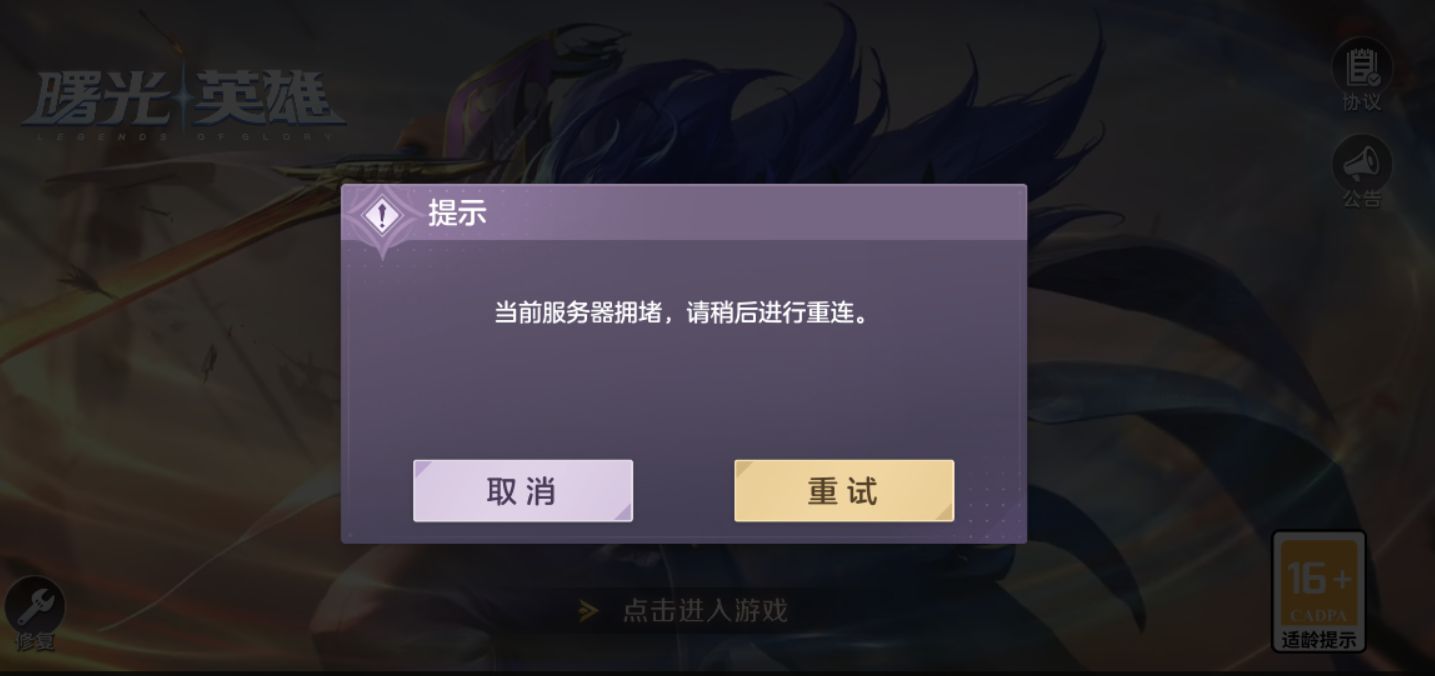Open the 公告 megaphone icon
The width and height of the screenshot is (1435, 676).
click(1361, 162)
